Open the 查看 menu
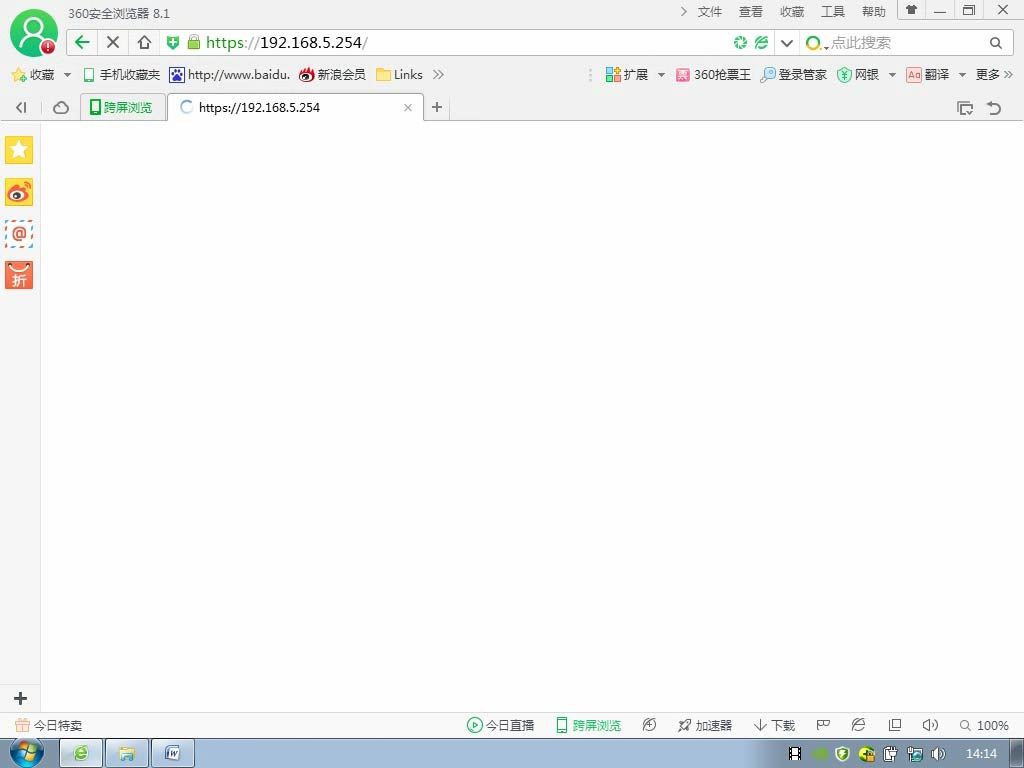1024x768 pixels. [750, 12]
